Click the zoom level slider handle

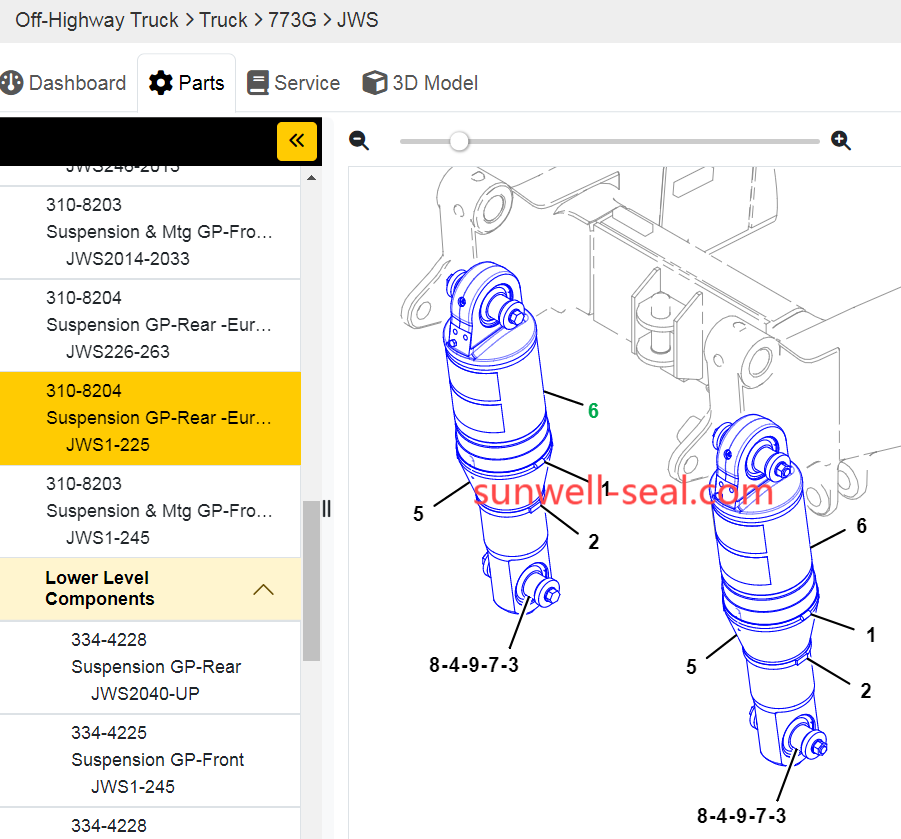(459, 141)
